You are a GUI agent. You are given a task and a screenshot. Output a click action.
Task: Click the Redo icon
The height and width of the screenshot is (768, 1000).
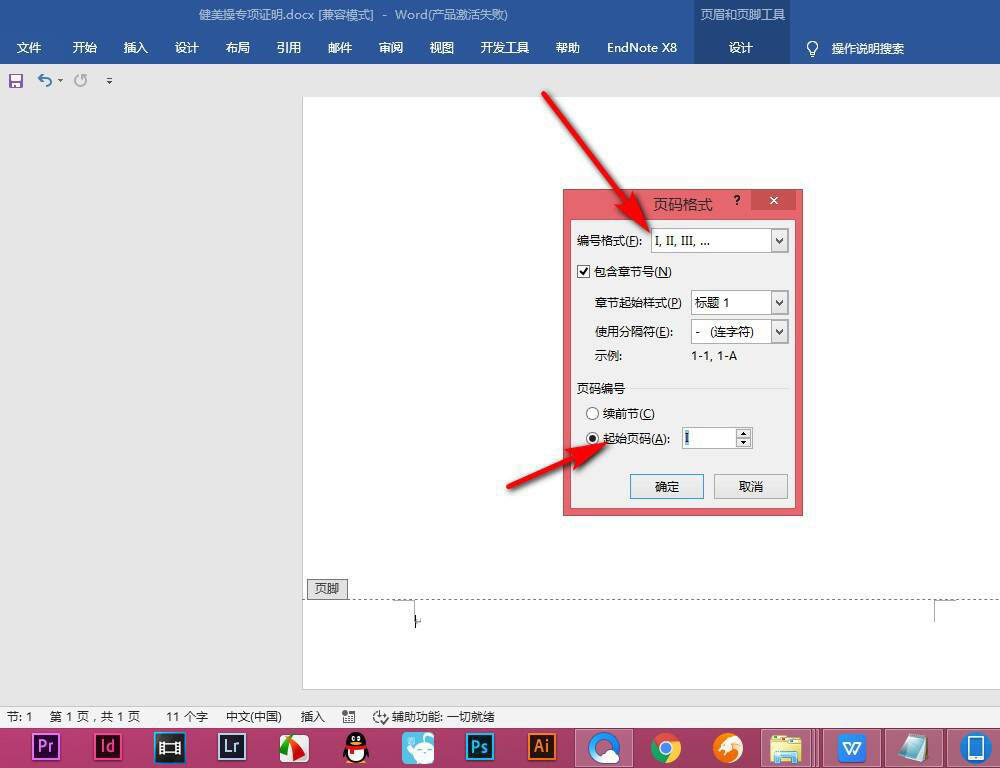(79, 81)
